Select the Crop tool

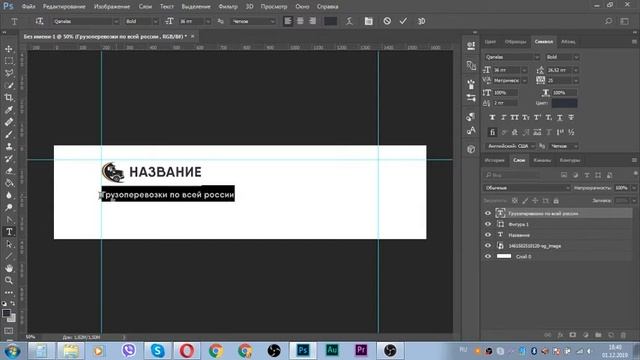(9, 98)
